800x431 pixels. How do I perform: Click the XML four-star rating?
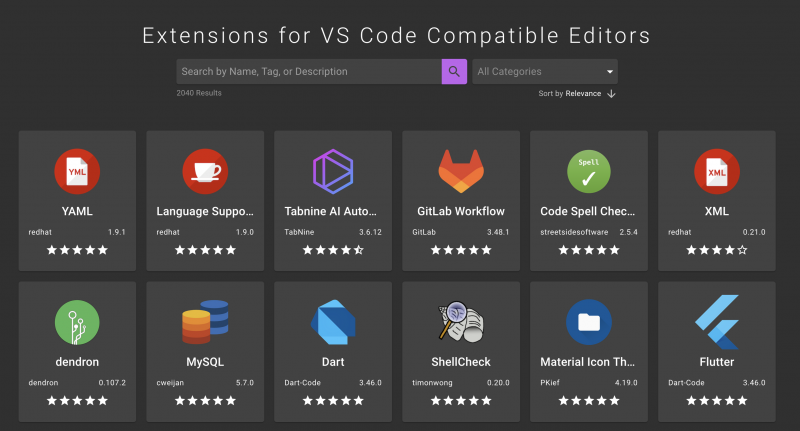click(x=717, y=250)
